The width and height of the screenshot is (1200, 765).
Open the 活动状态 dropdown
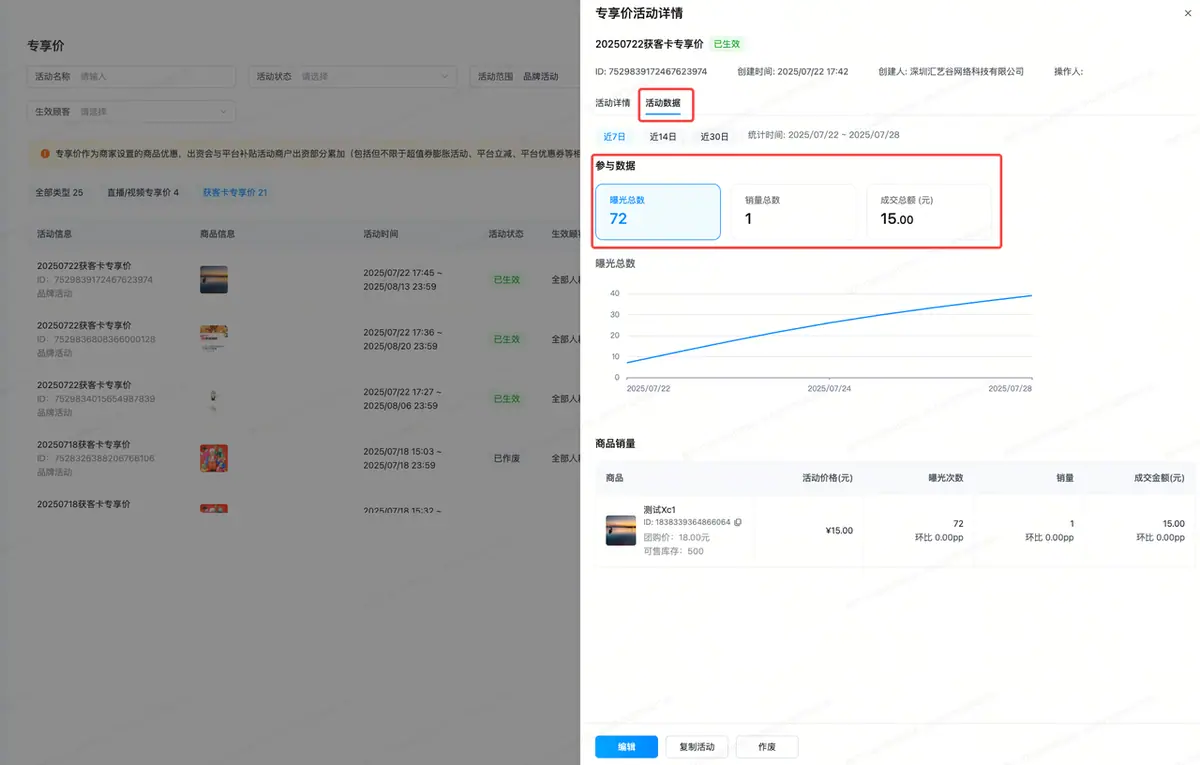pyautogui.click(x=353, y=76)
